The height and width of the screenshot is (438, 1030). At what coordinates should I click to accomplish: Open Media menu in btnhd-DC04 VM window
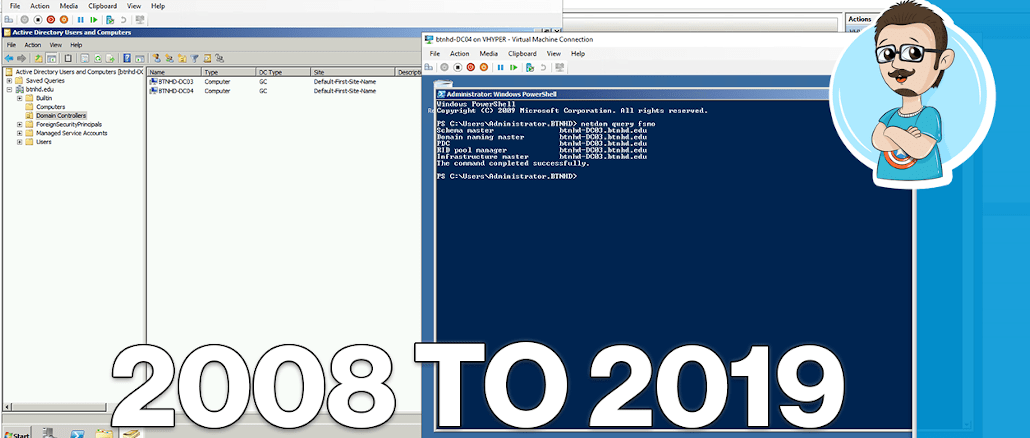pyautogui.click(x=488, y=54)
